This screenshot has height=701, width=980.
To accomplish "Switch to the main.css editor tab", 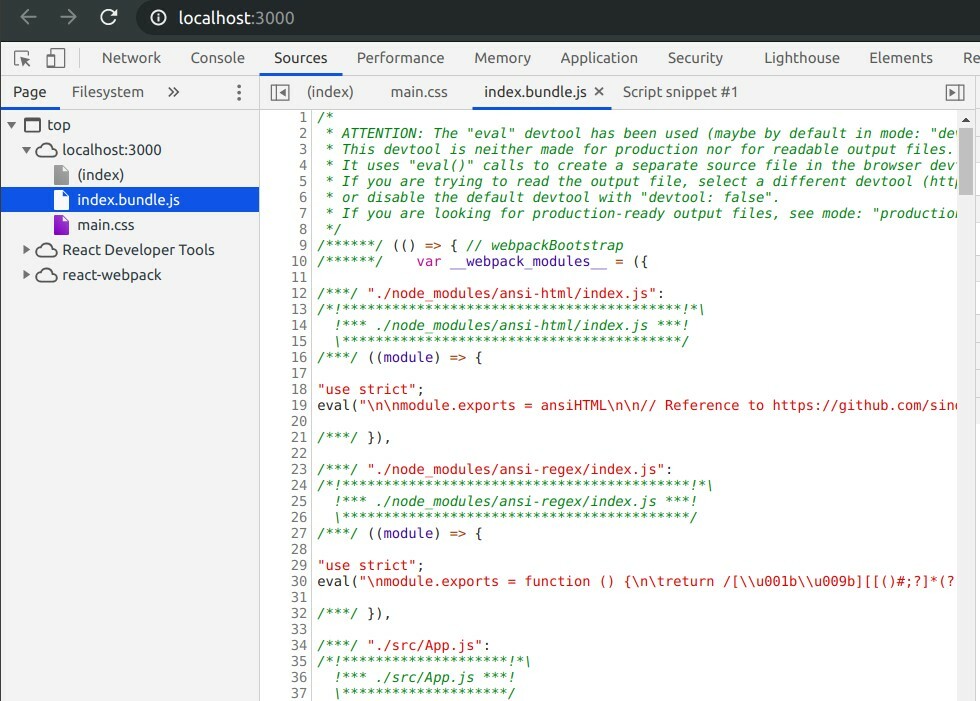I will pos(419,92).
